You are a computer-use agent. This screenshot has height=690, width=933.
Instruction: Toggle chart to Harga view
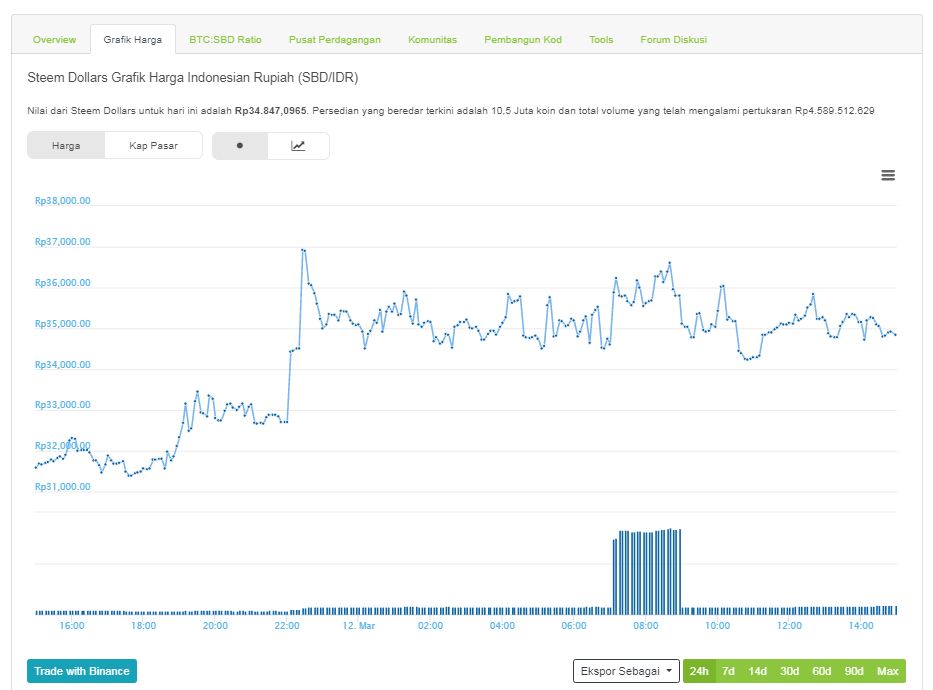click(x=66, y=146)
